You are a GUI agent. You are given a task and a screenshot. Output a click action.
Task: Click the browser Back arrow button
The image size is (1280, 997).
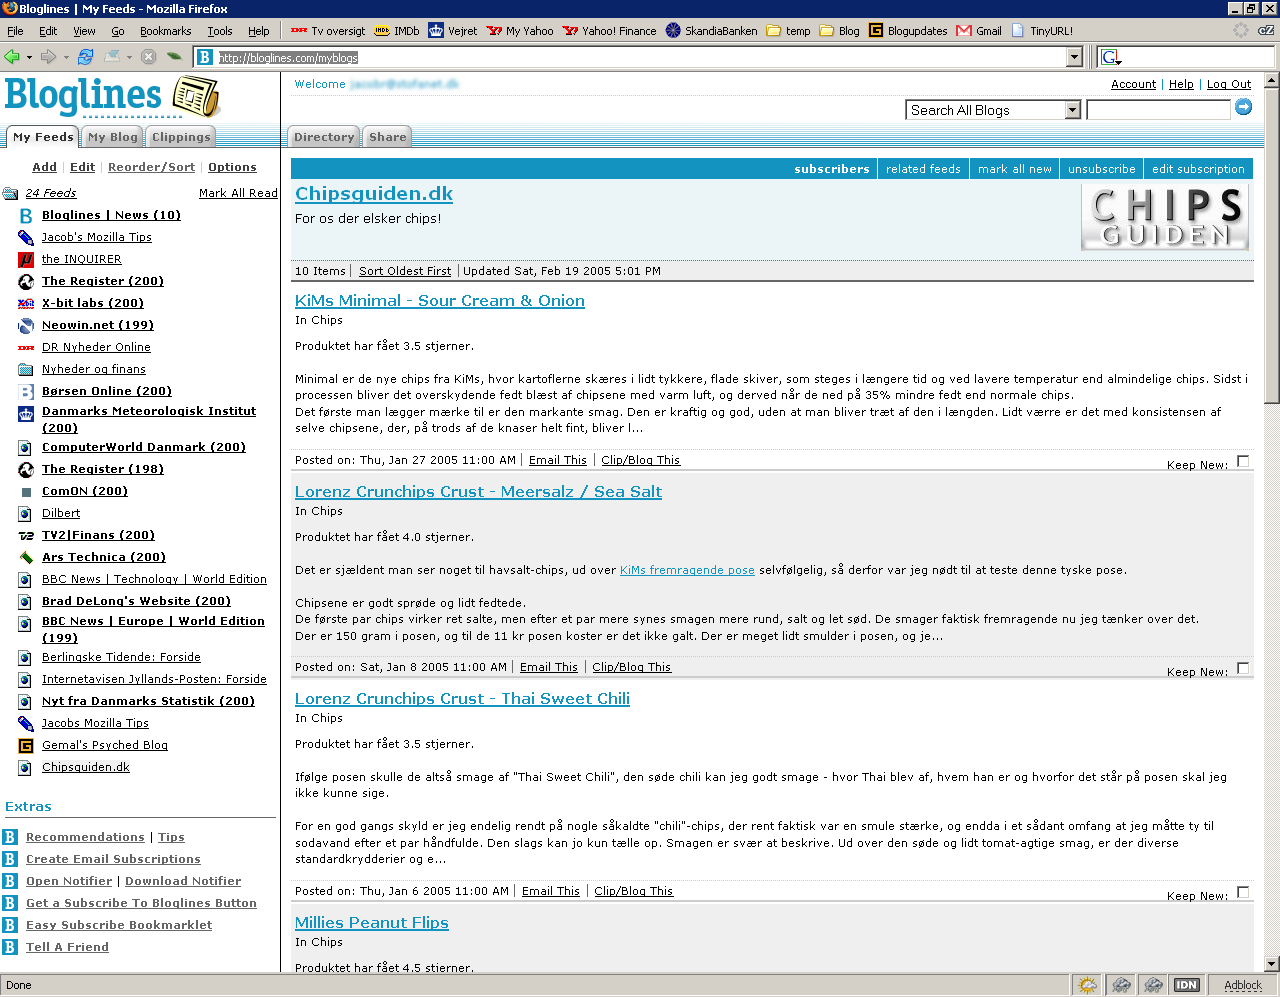coord(12,57)
